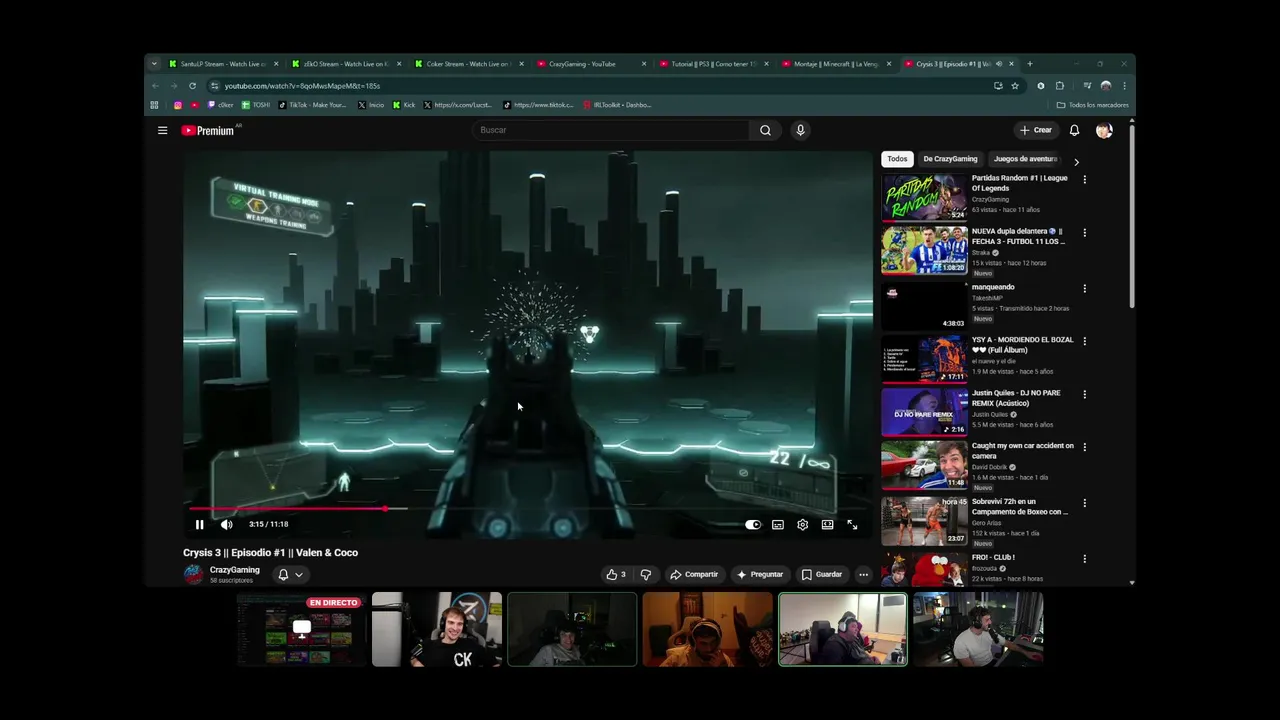Image resolution: width=1280 pixels, height=720 pixels.
Task: Click the Compartir share button
Action: point(694,574)
